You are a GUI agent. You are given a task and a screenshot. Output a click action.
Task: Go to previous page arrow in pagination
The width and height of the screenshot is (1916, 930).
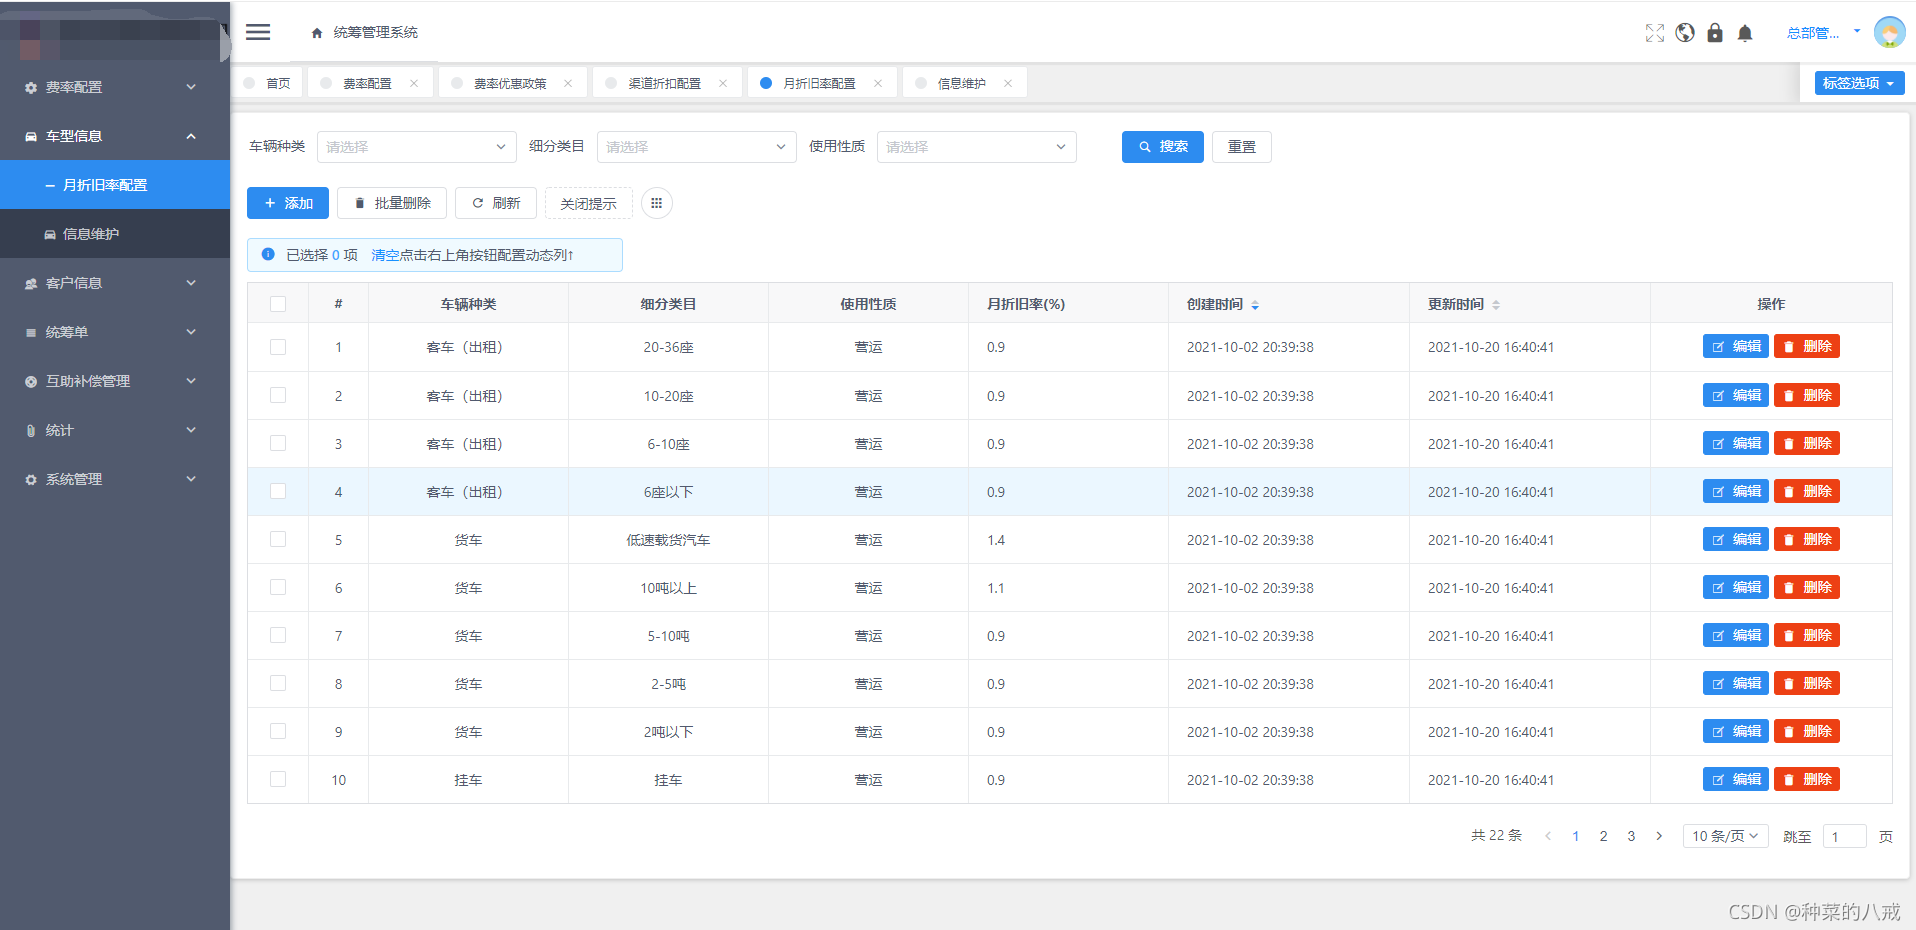click(1548, 836)
